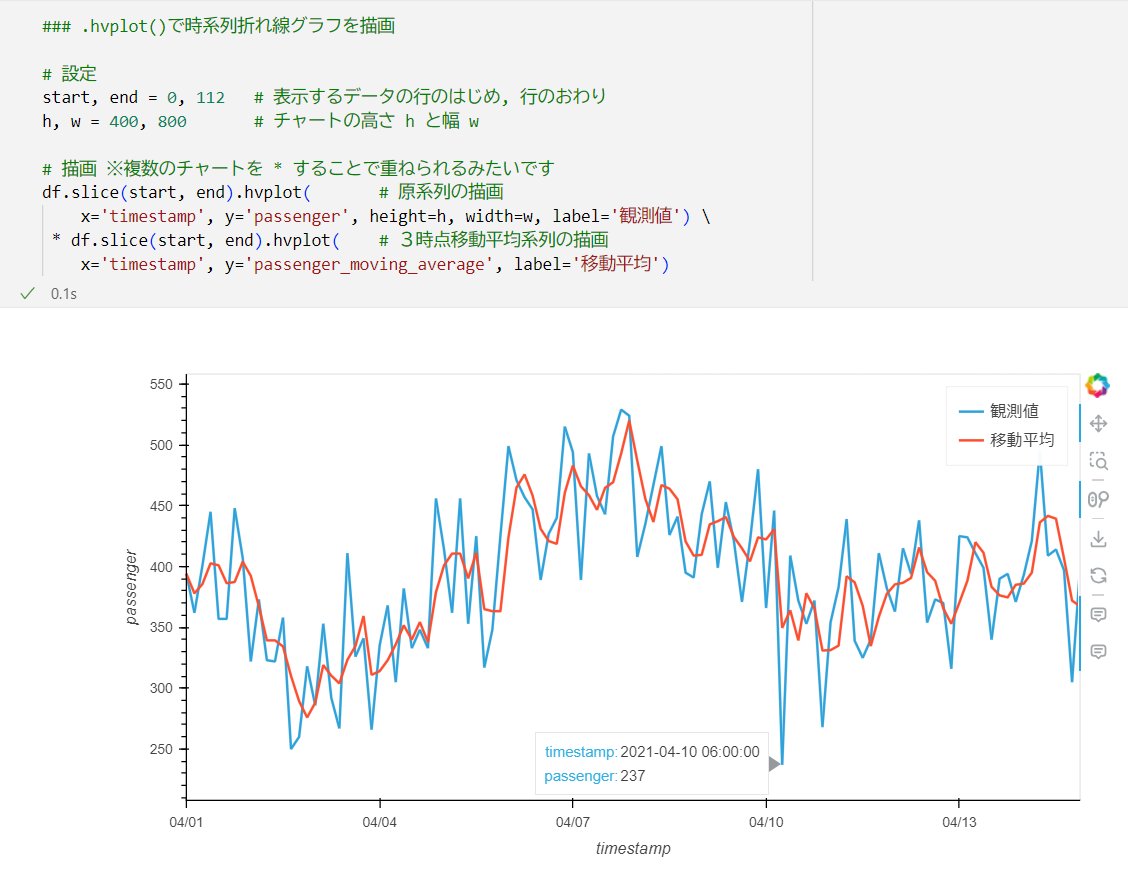Save the chart using the download icon

click(x=1097, y=537)
